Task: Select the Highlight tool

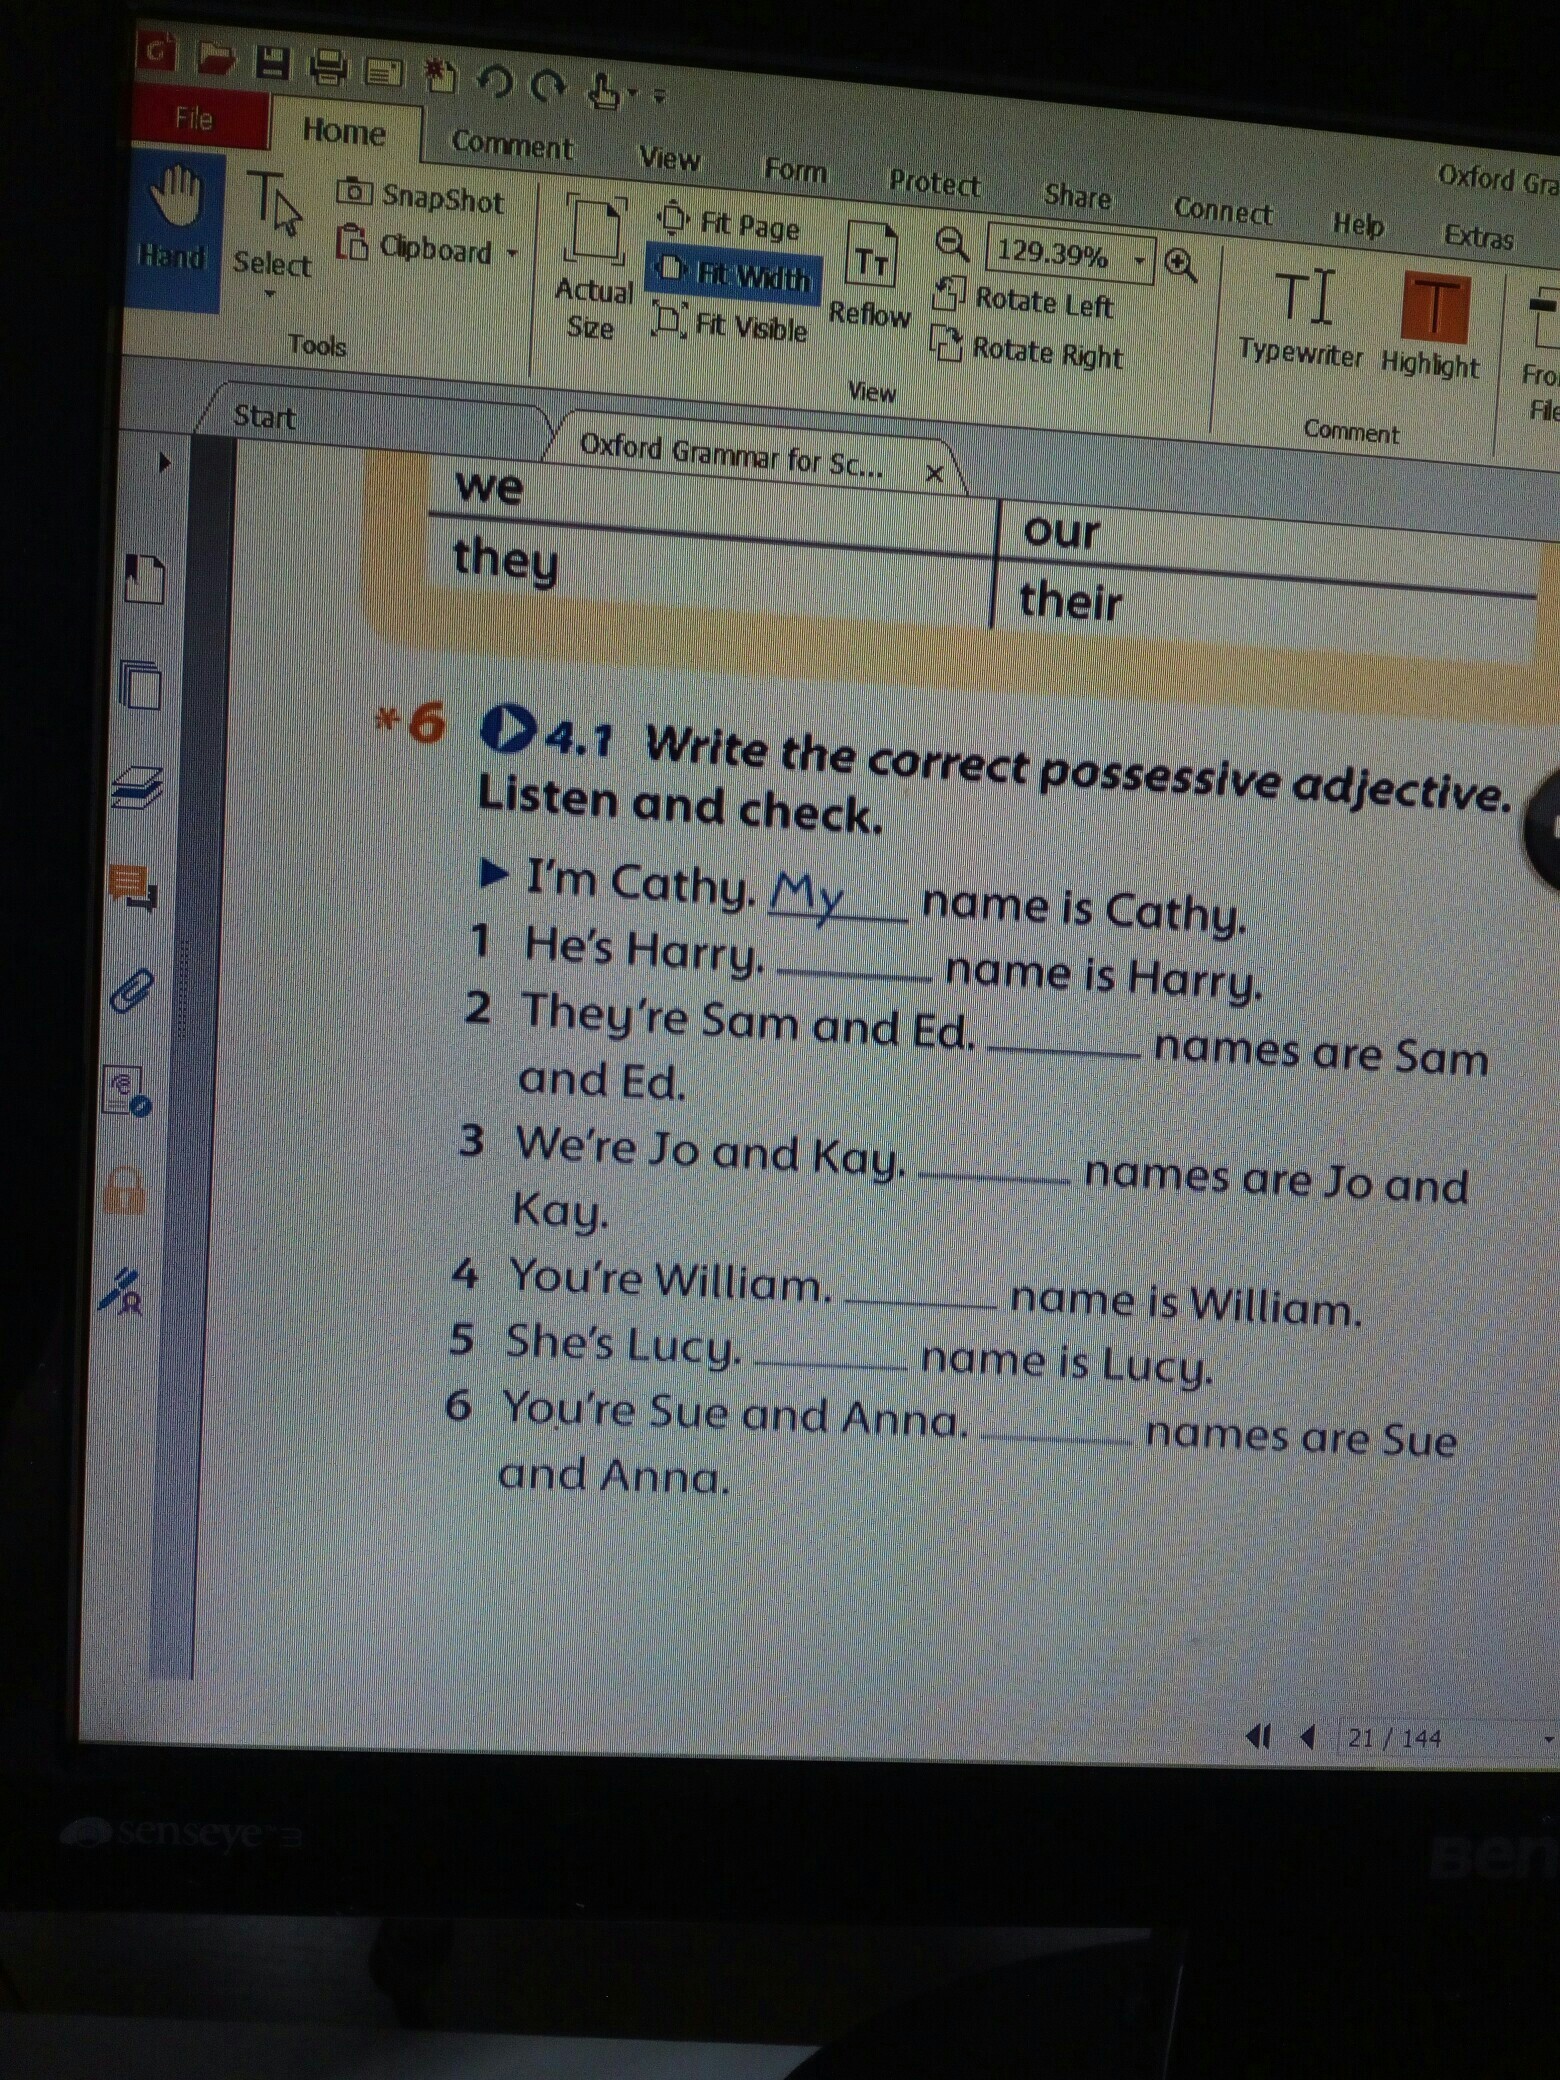Action: [1430, 326]
